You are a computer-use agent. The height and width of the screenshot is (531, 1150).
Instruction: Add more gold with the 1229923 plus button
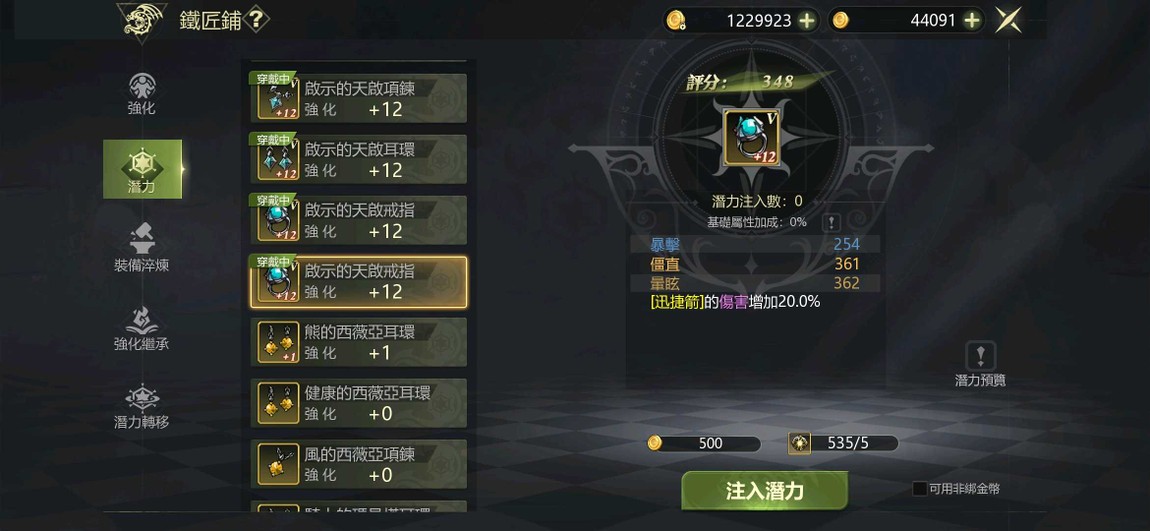pos(807,21)
